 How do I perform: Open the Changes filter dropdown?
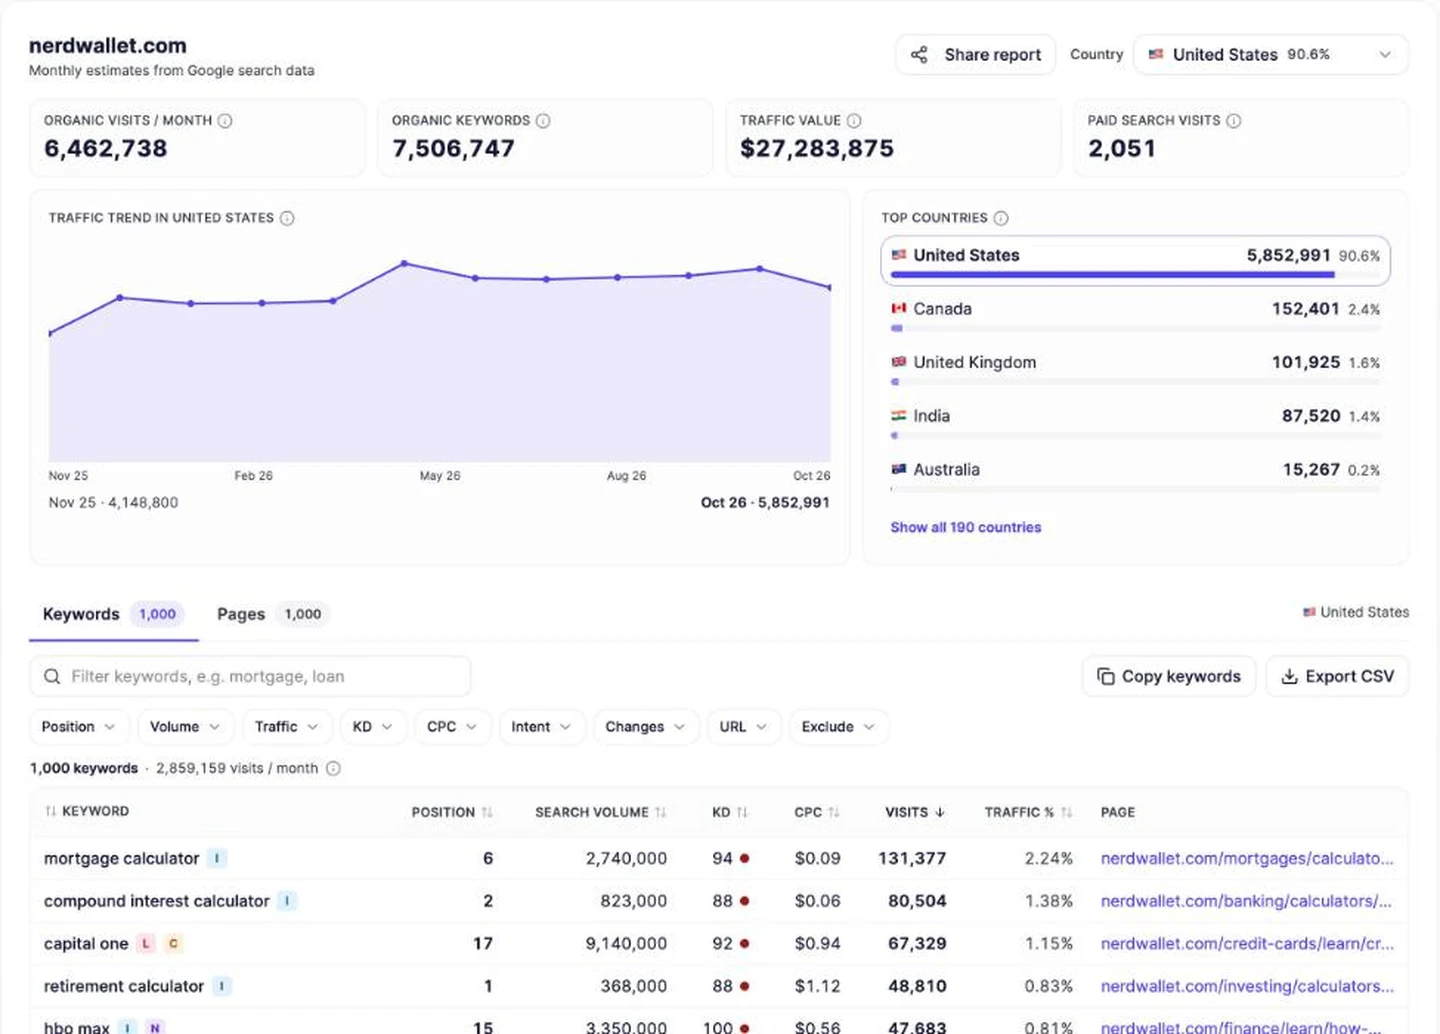(x=645, y=727)
